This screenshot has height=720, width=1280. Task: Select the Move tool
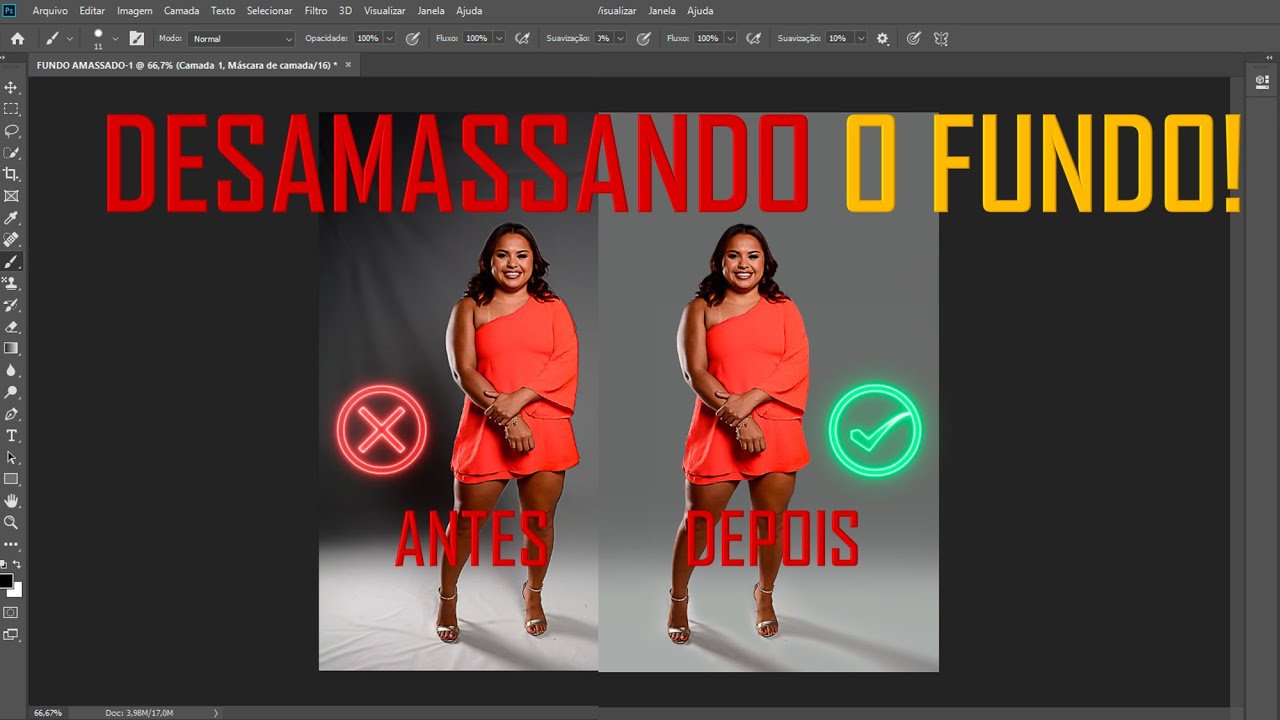[11, 88]
